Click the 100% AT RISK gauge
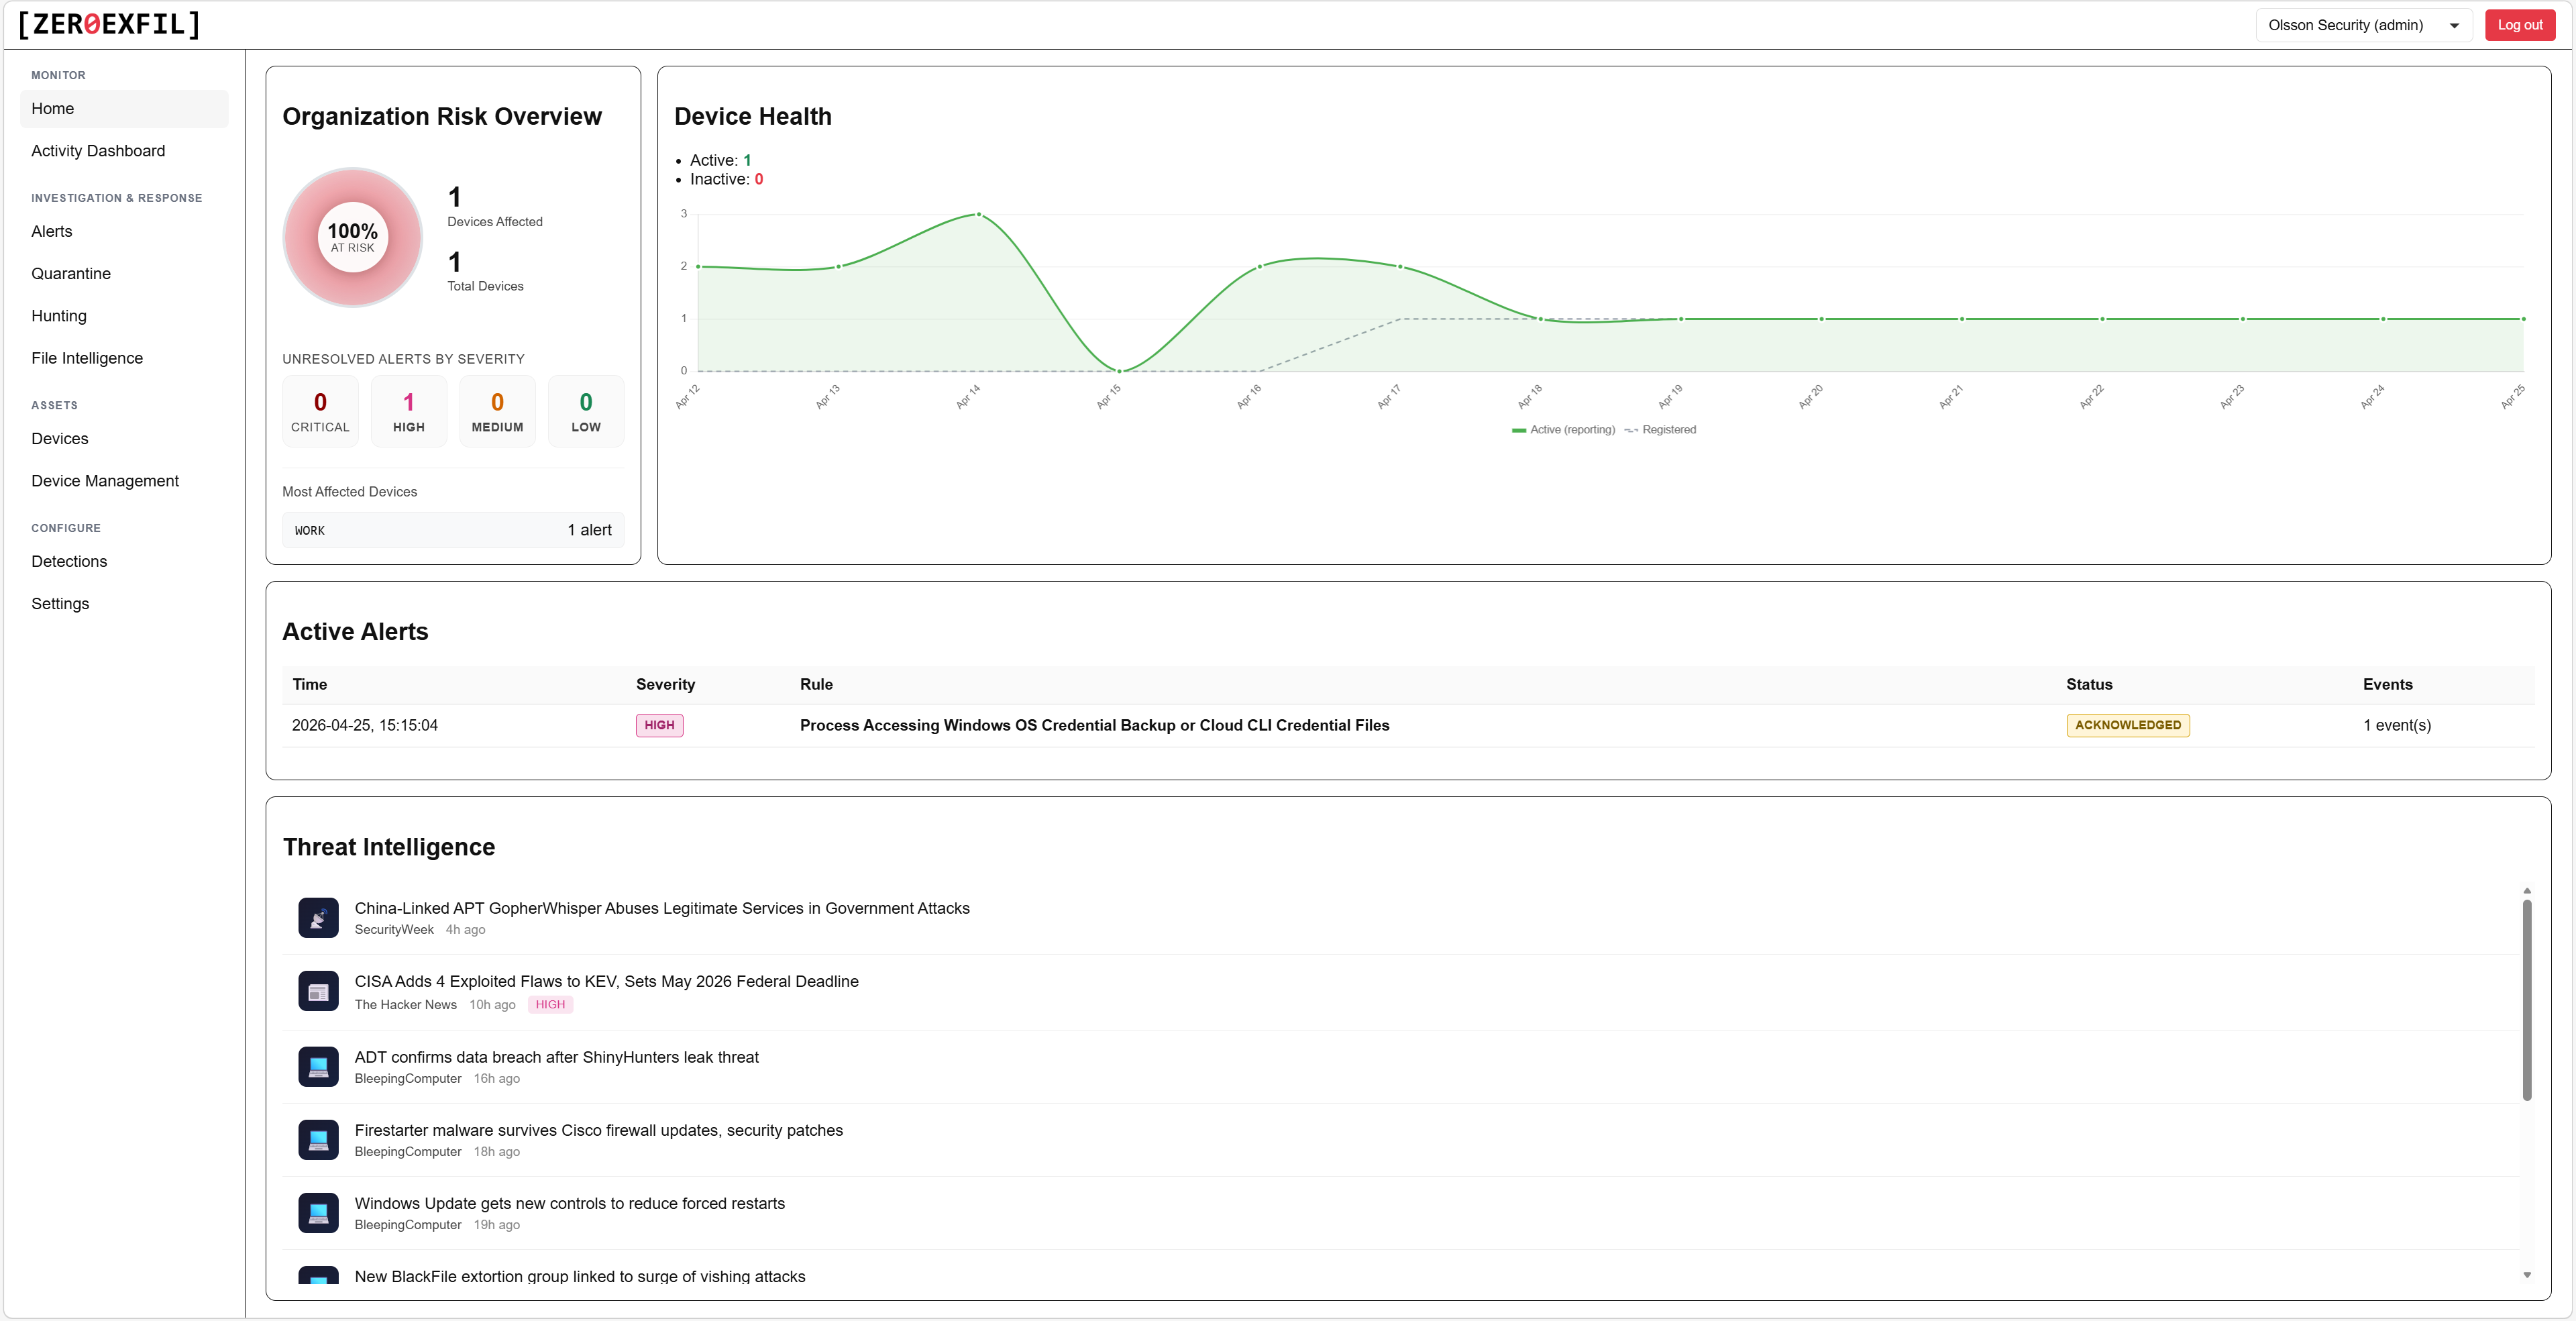The height and width of the screenshot is (1321, 2576). tap(352, 237)
